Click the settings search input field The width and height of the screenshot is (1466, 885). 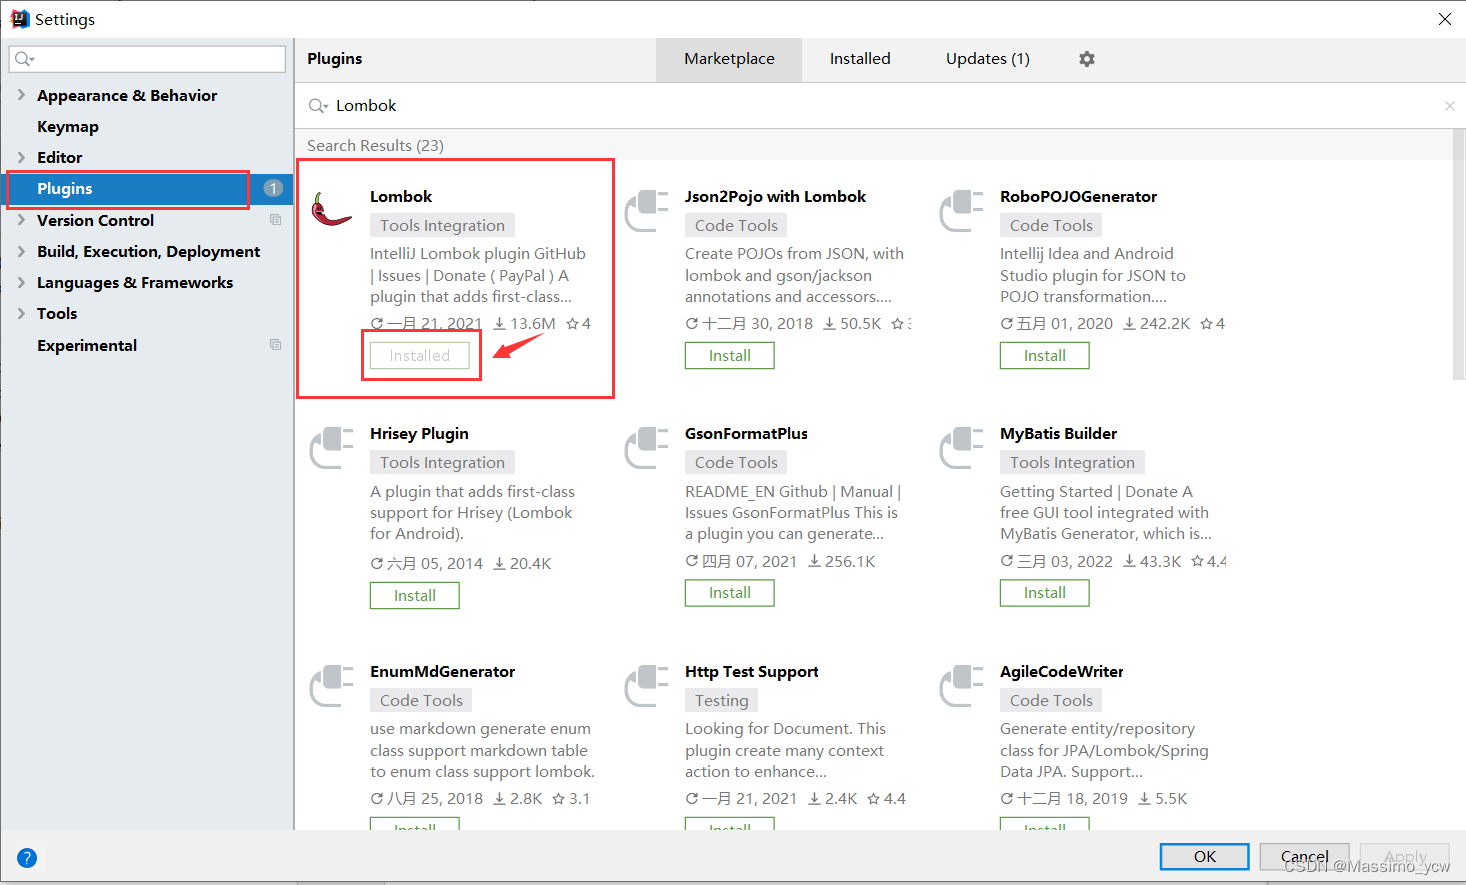pyautogui.click(x=147, y=59)
